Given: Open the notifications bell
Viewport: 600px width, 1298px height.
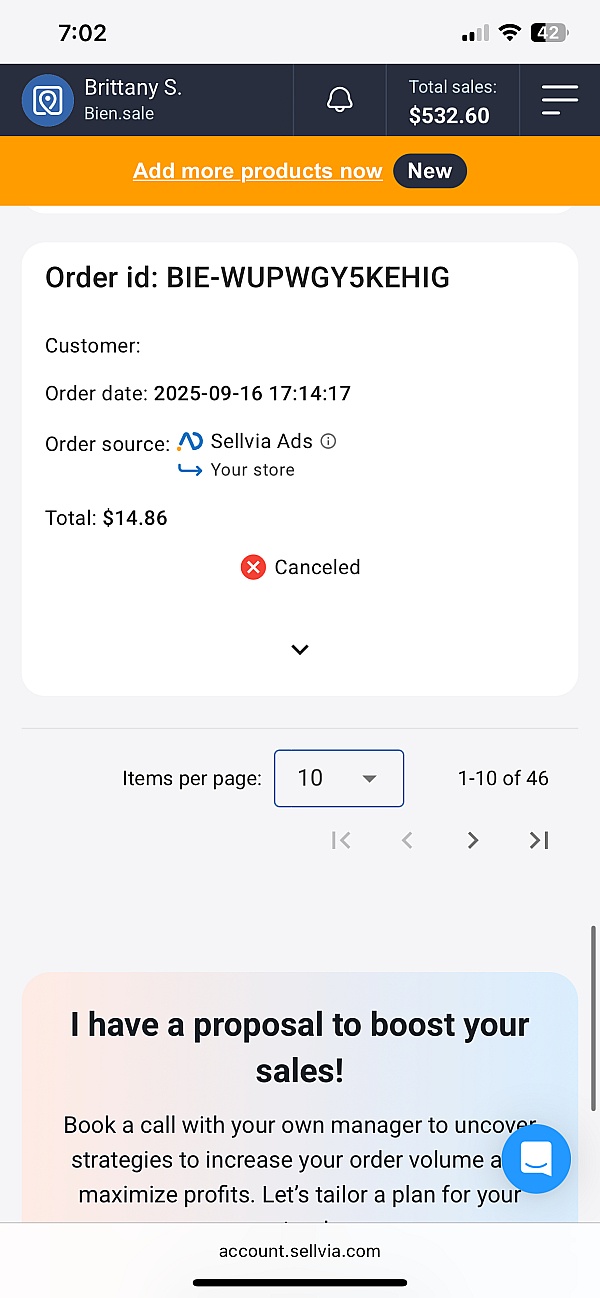Looking at the screenshot, I should (340, 100).
